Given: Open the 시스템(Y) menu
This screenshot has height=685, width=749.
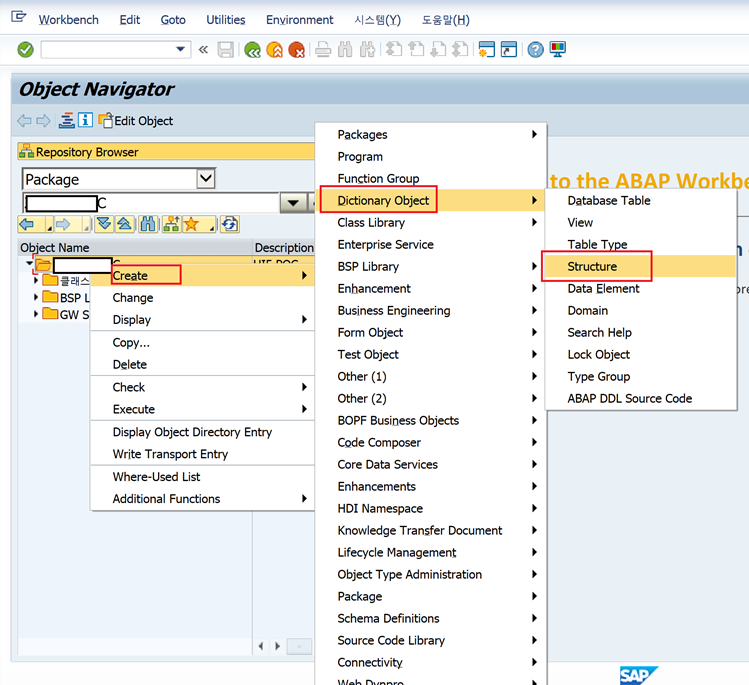Looking at the screenshot, I should point(377,20).
